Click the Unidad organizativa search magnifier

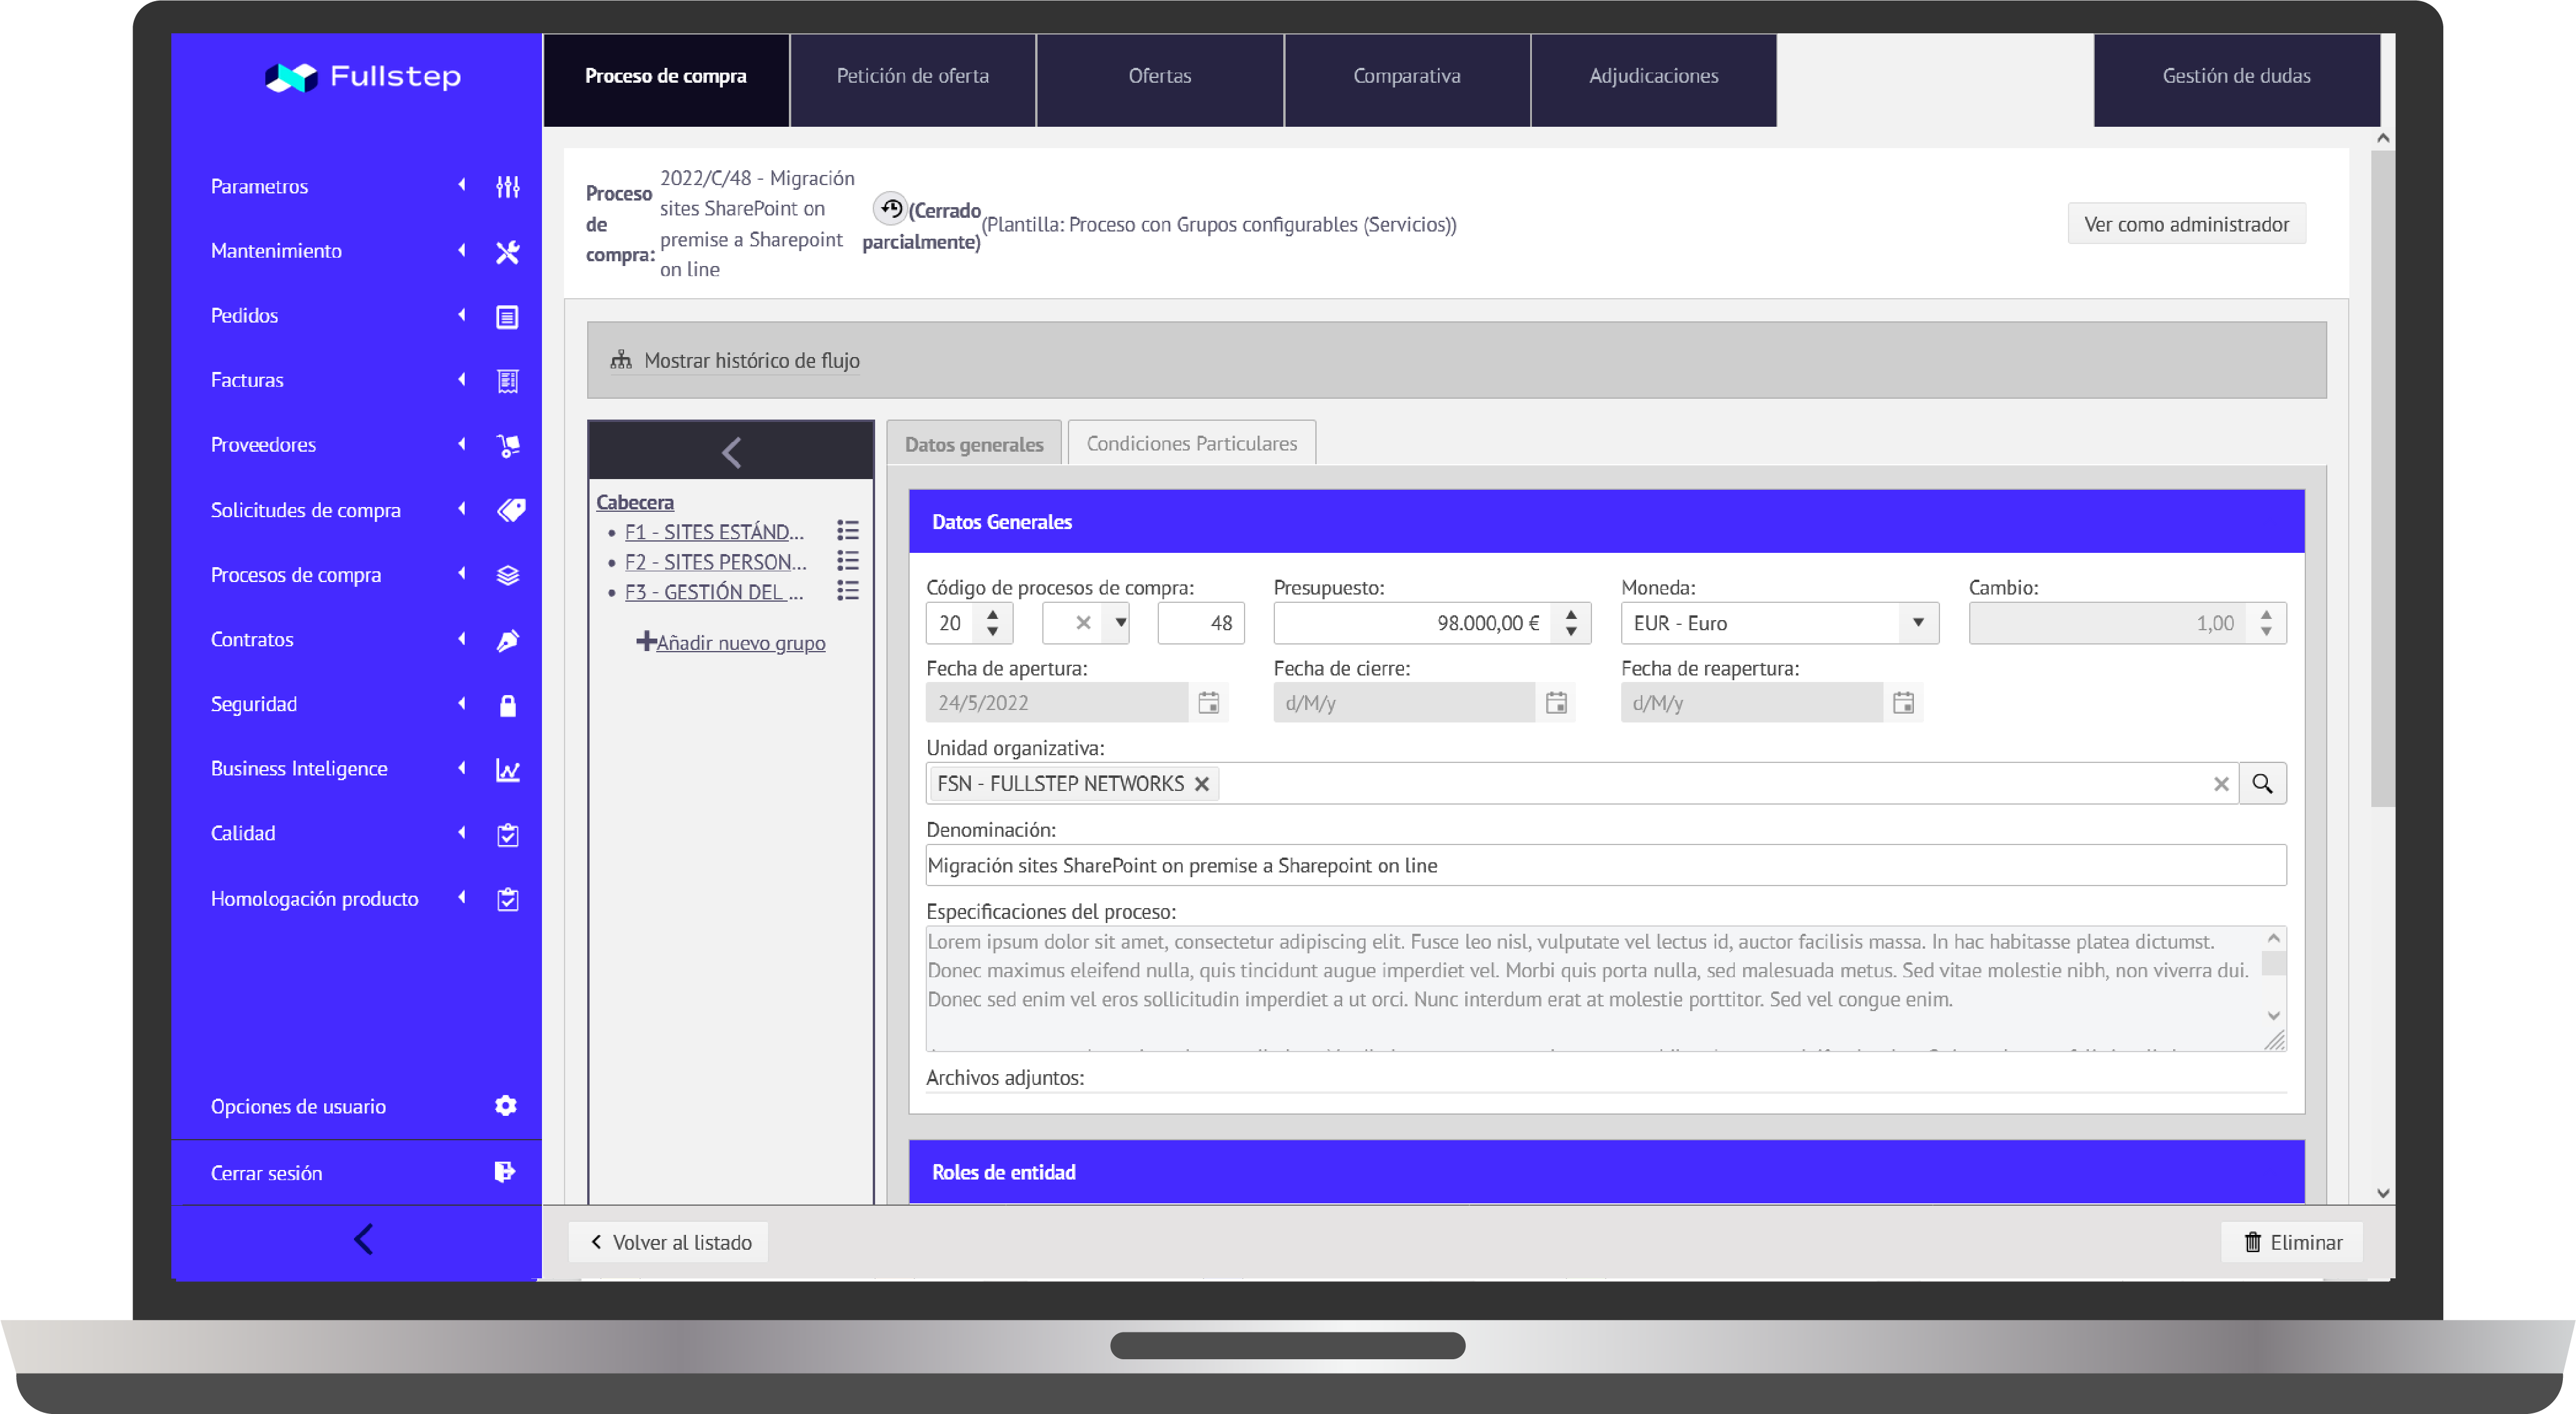click(x=2262, y=784)
